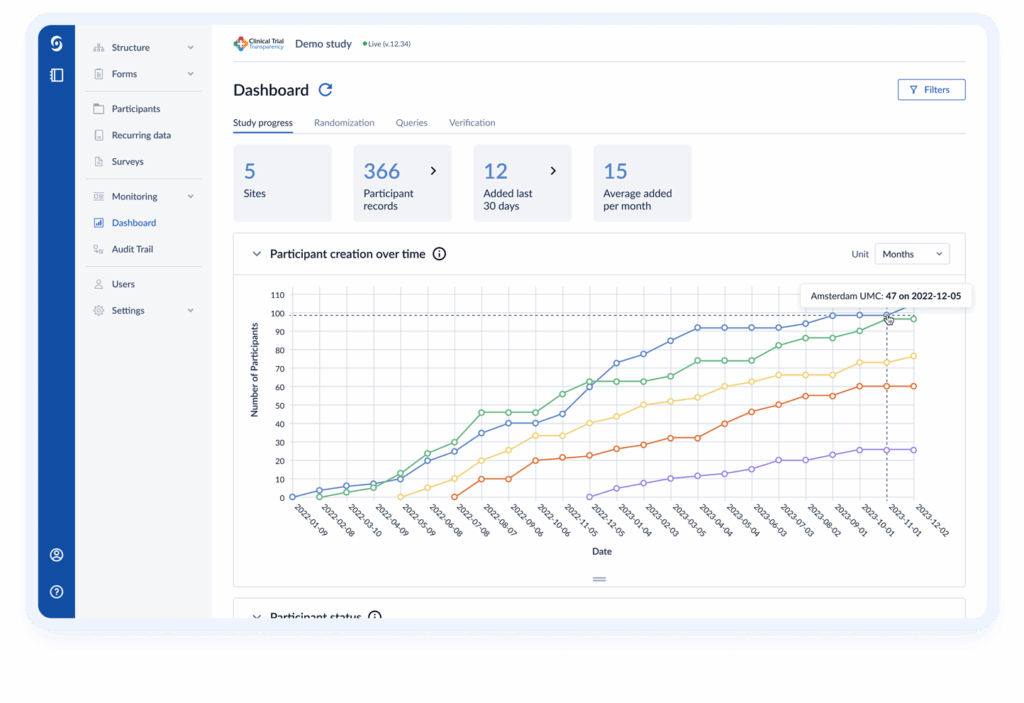Open the Surveys section in the sidebar
Image resolution: width=1024 pixels, height=703 pixels.
[127, 161]
